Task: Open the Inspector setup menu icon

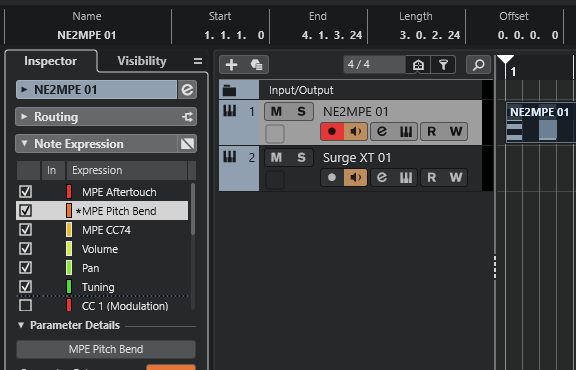Action: [198, 61]
